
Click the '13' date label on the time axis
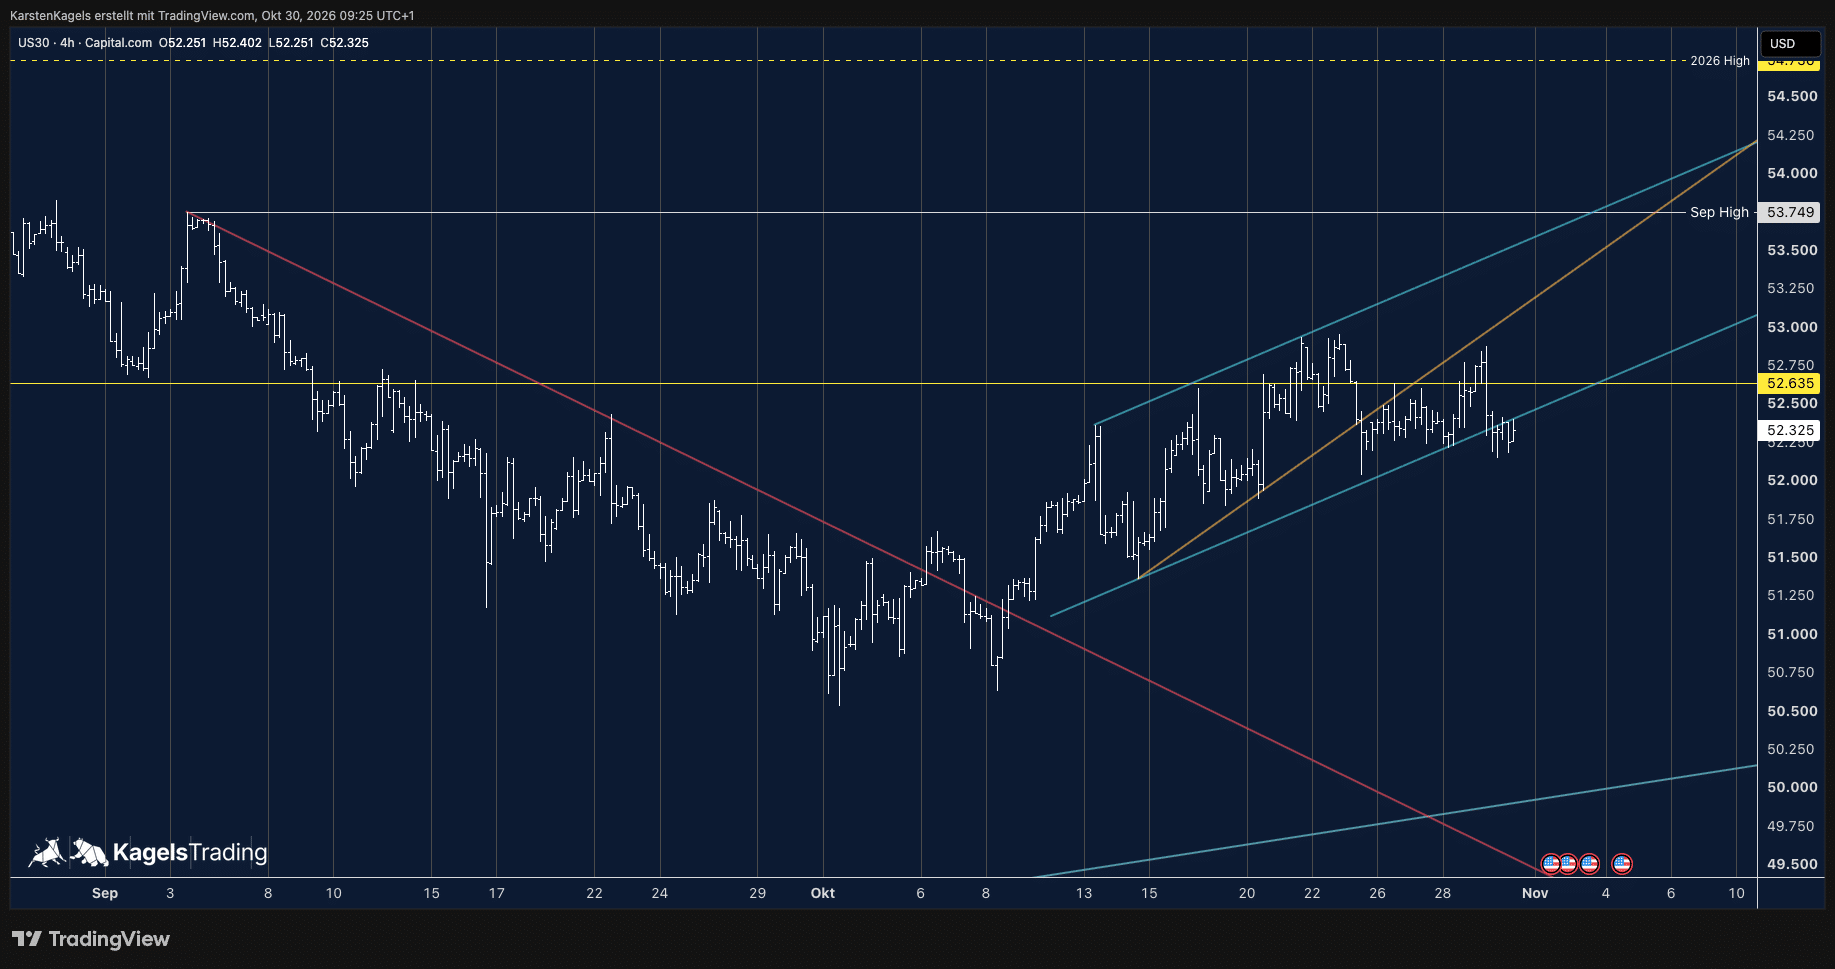pos(1084,893)
